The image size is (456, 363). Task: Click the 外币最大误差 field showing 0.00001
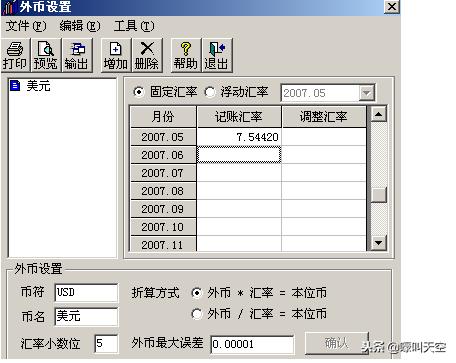[252, 344]
